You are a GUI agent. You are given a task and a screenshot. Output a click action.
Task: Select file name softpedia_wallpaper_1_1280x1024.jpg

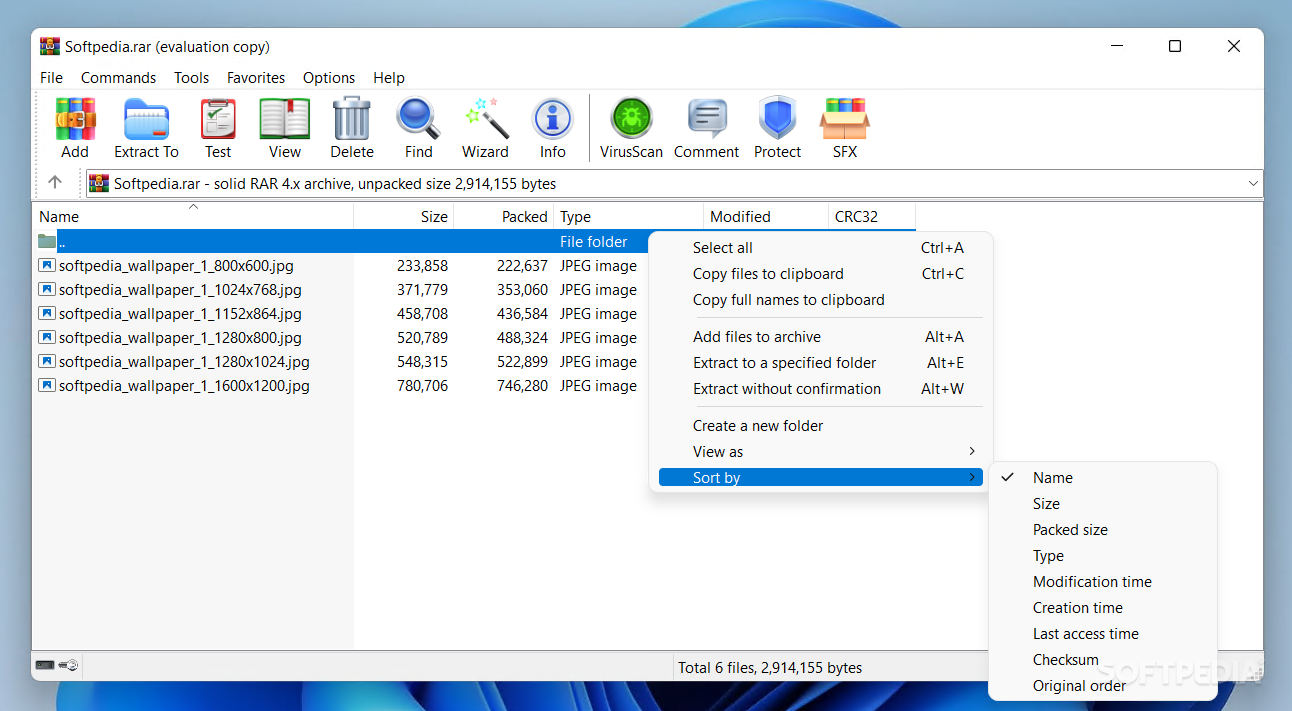(184, 361)
